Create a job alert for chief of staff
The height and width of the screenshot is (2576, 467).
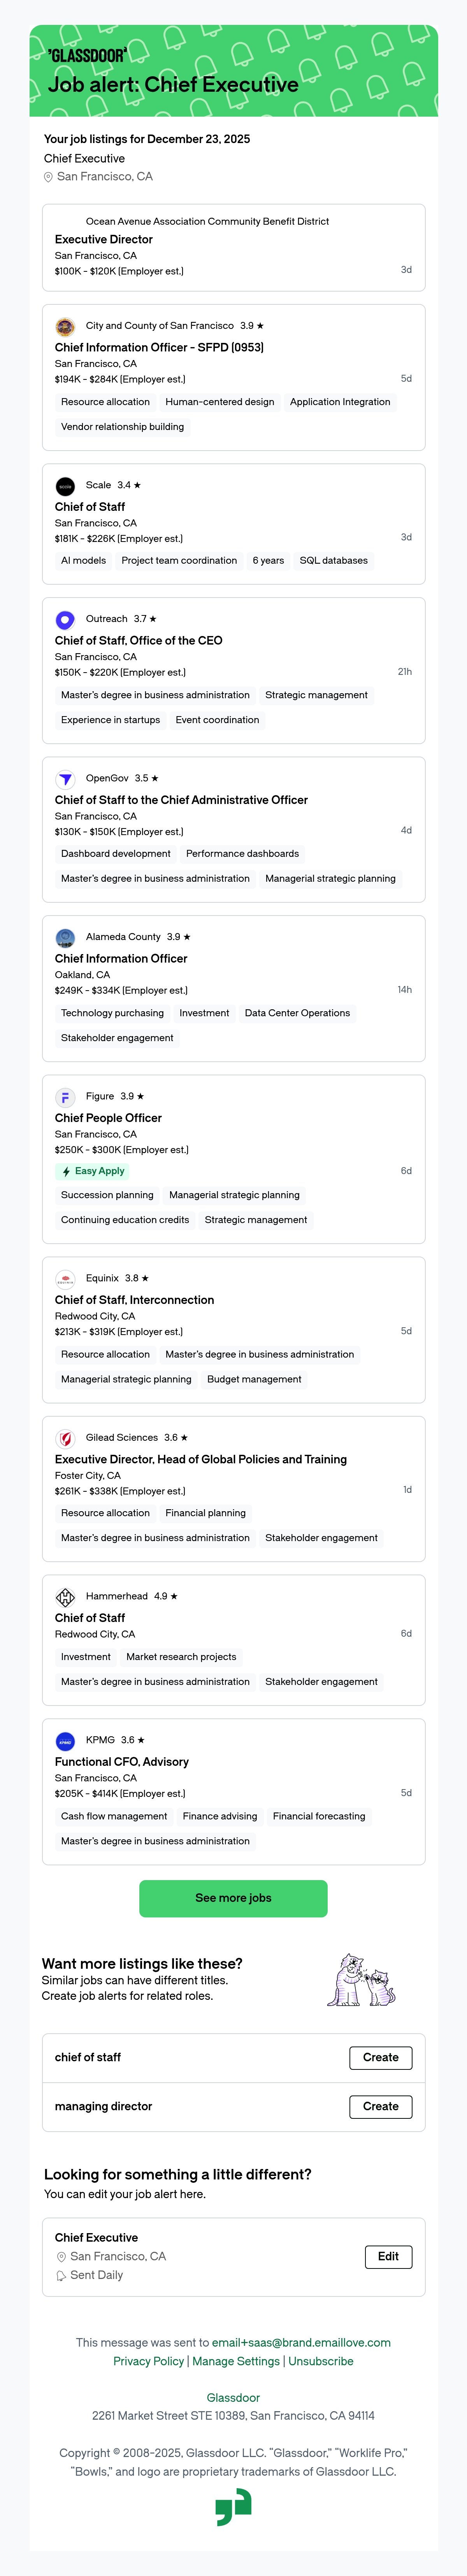click(380, 2057)
